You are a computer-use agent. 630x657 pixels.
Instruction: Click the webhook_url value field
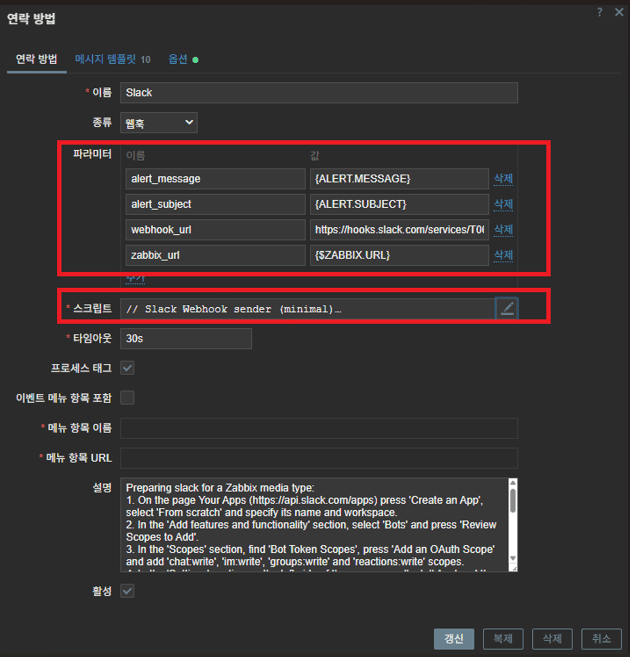pyautogui.click(x=399, y=230)
